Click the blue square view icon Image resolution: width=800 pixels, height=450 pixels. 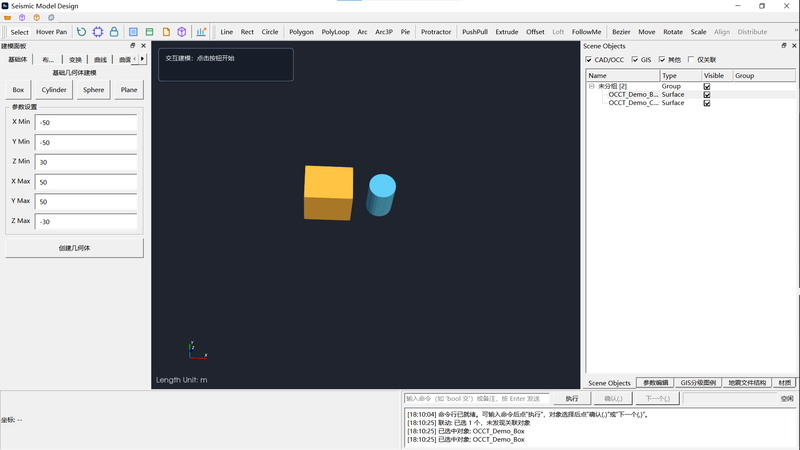point(133,32)
